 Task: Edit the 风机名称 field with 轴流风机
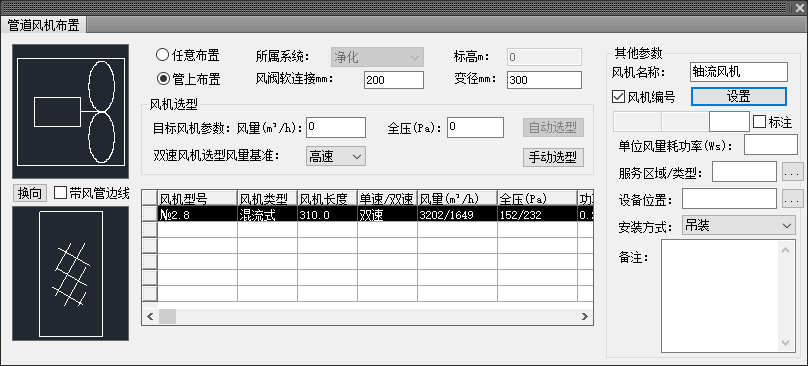[x=738, y=72]
